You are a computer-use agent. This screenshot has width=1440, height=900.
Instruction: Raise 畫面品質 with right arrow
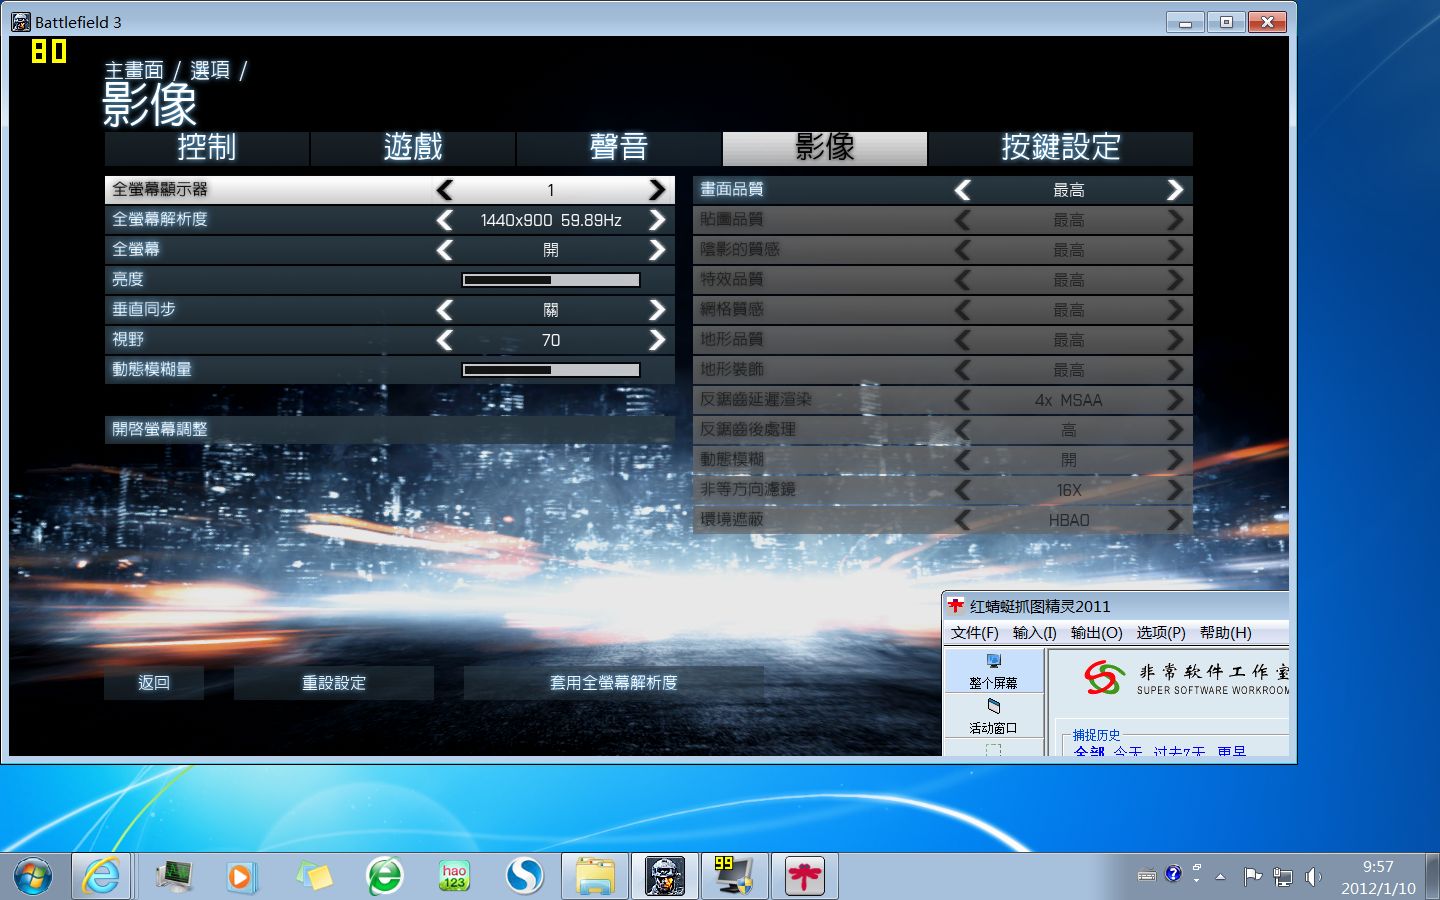tap(1174, 190)
